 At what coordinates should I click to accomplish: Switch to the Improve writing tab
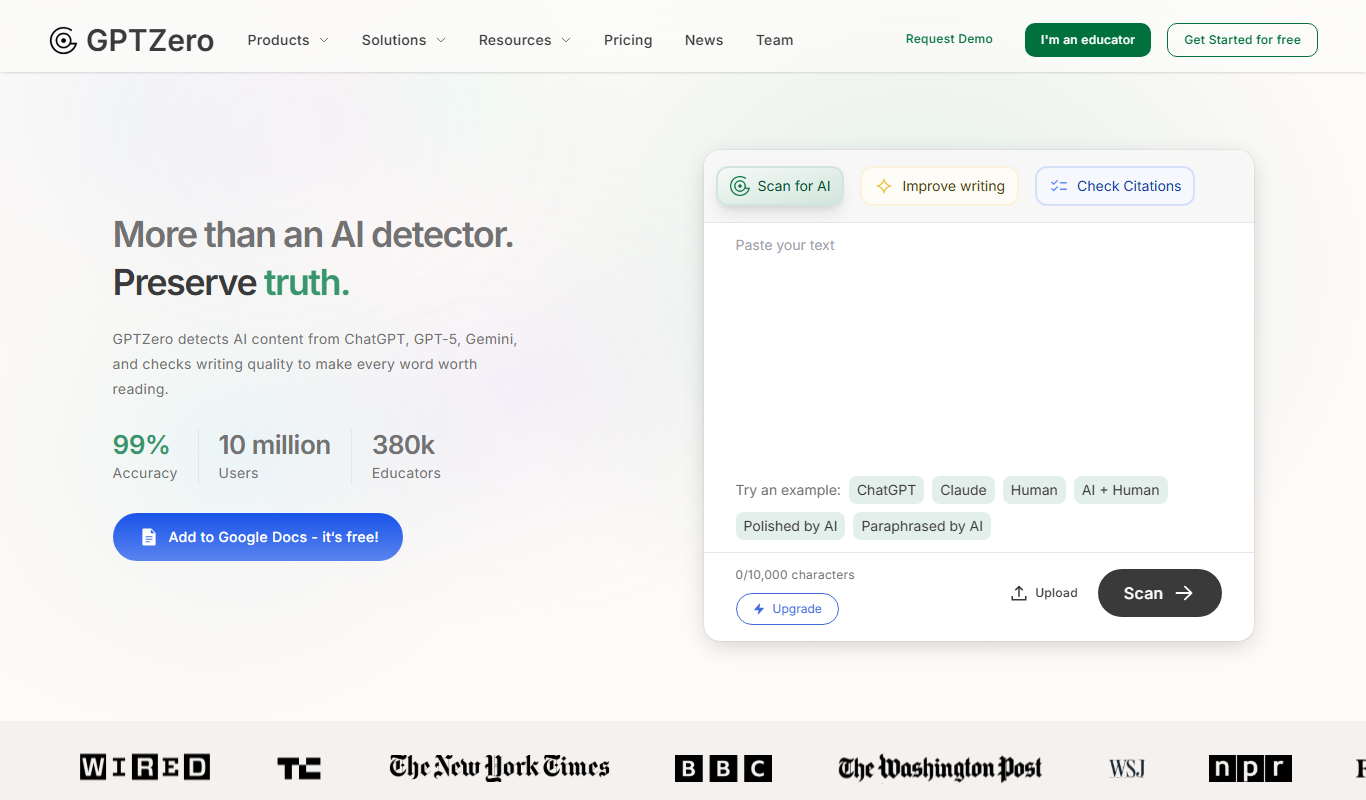point(939,186)
